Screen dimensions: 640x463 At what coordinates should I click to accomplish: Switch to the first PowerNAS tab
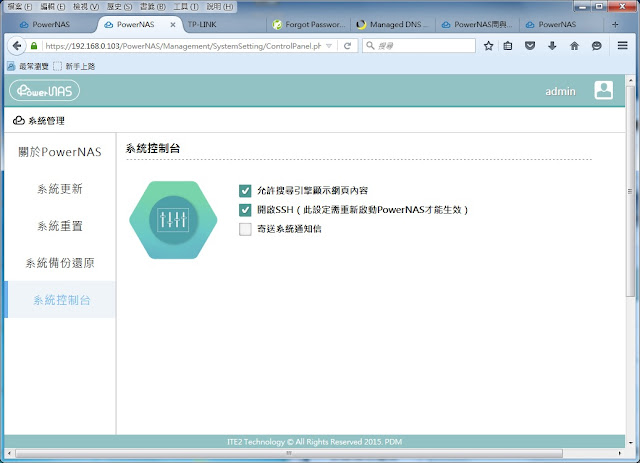point(51,24)
